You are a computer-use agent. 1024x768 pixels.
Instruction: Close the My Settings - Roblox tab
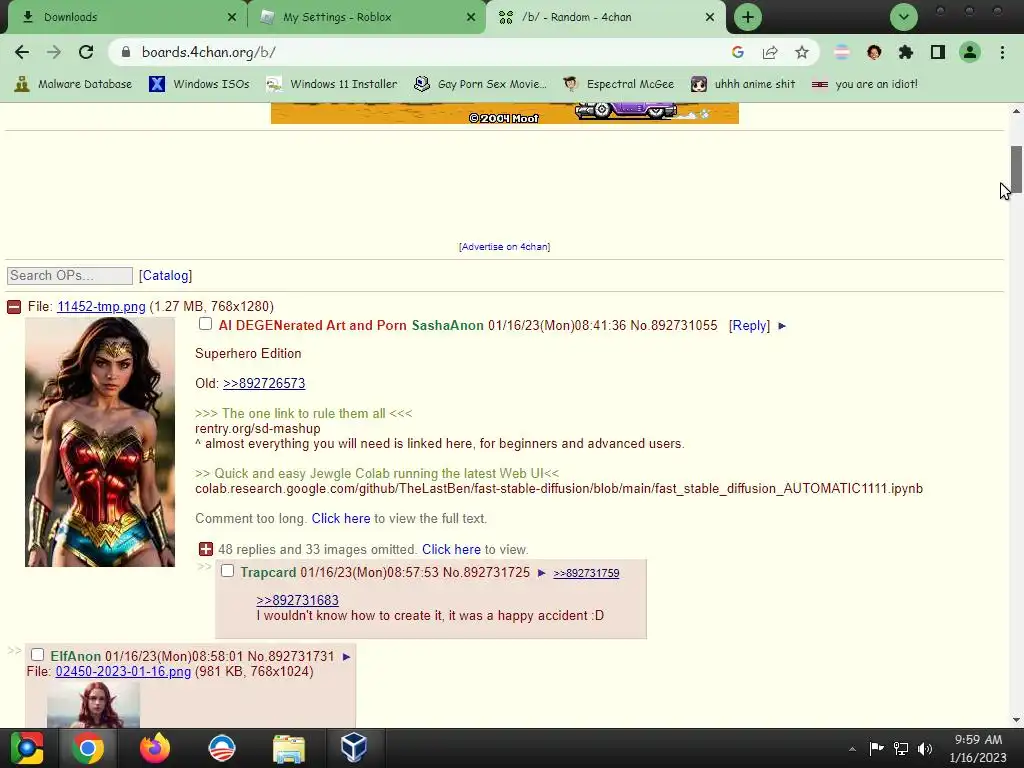(471, 17)
